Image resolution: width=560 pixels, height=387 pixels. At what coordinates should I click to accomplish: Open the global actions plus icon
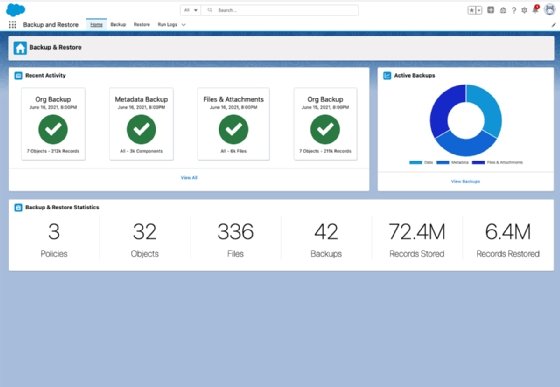click(x=491, y=10)
